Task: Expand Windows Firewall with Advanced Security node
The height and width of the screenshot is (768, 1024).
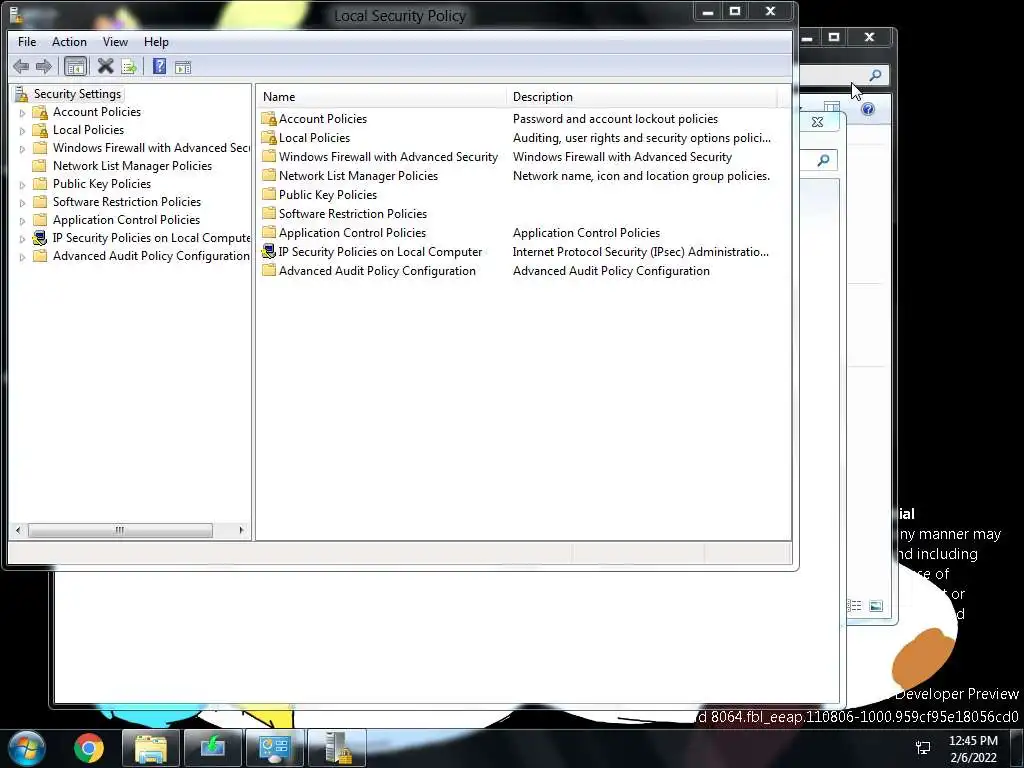Action: pos(22,149)
